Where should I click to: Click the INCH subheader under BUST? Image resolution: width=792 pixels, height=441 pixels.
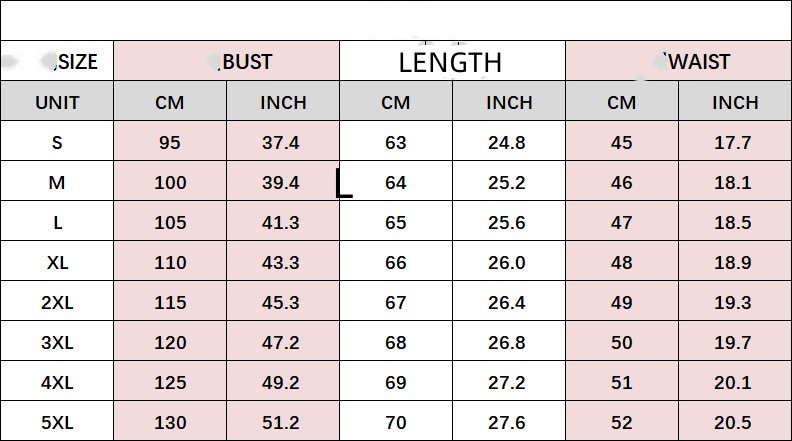click(283, 102)
